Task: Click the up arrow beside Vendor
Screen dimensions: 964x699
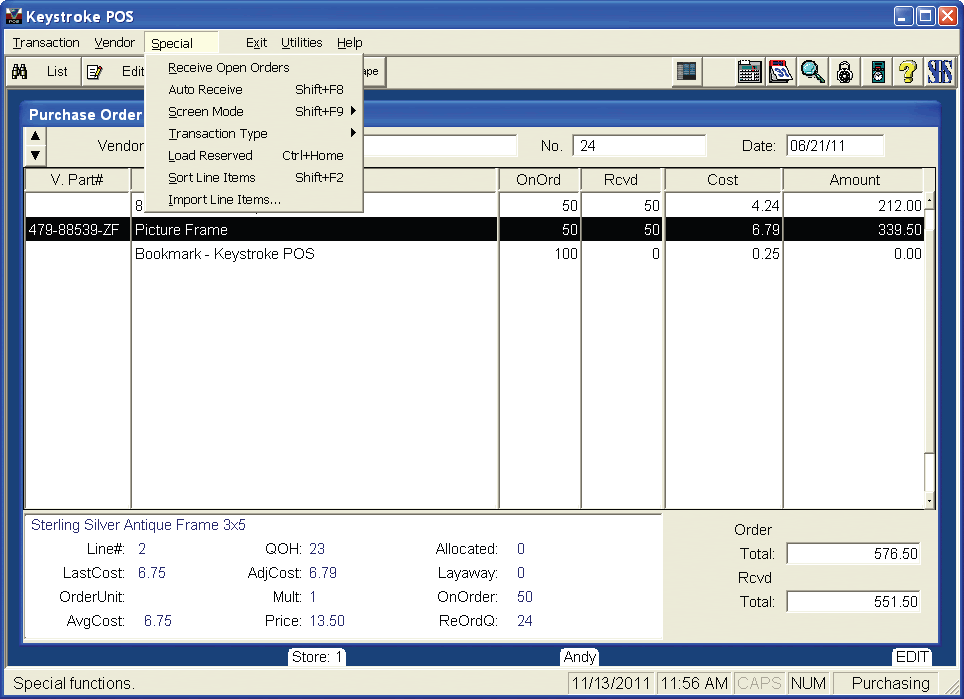Action: click(x=35, y=136)
